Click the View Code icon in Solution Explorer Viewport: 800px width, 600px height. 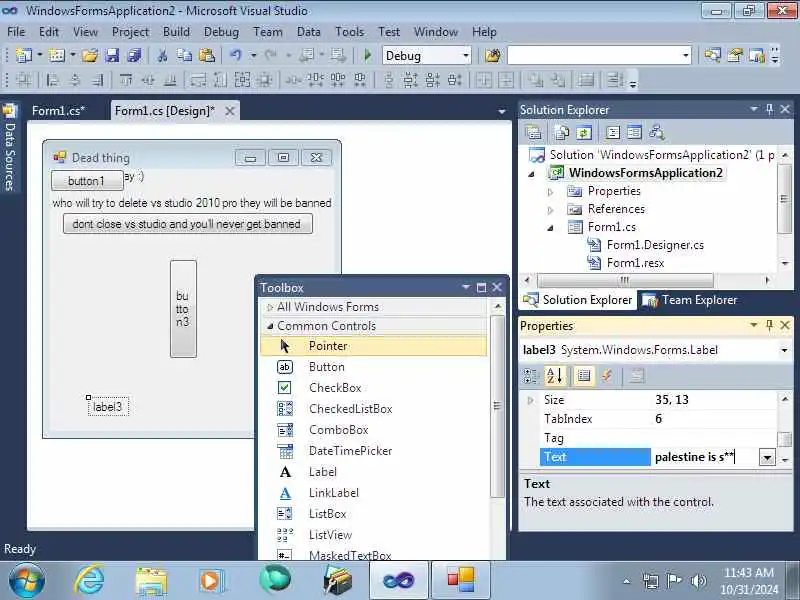tap(613, 133)
